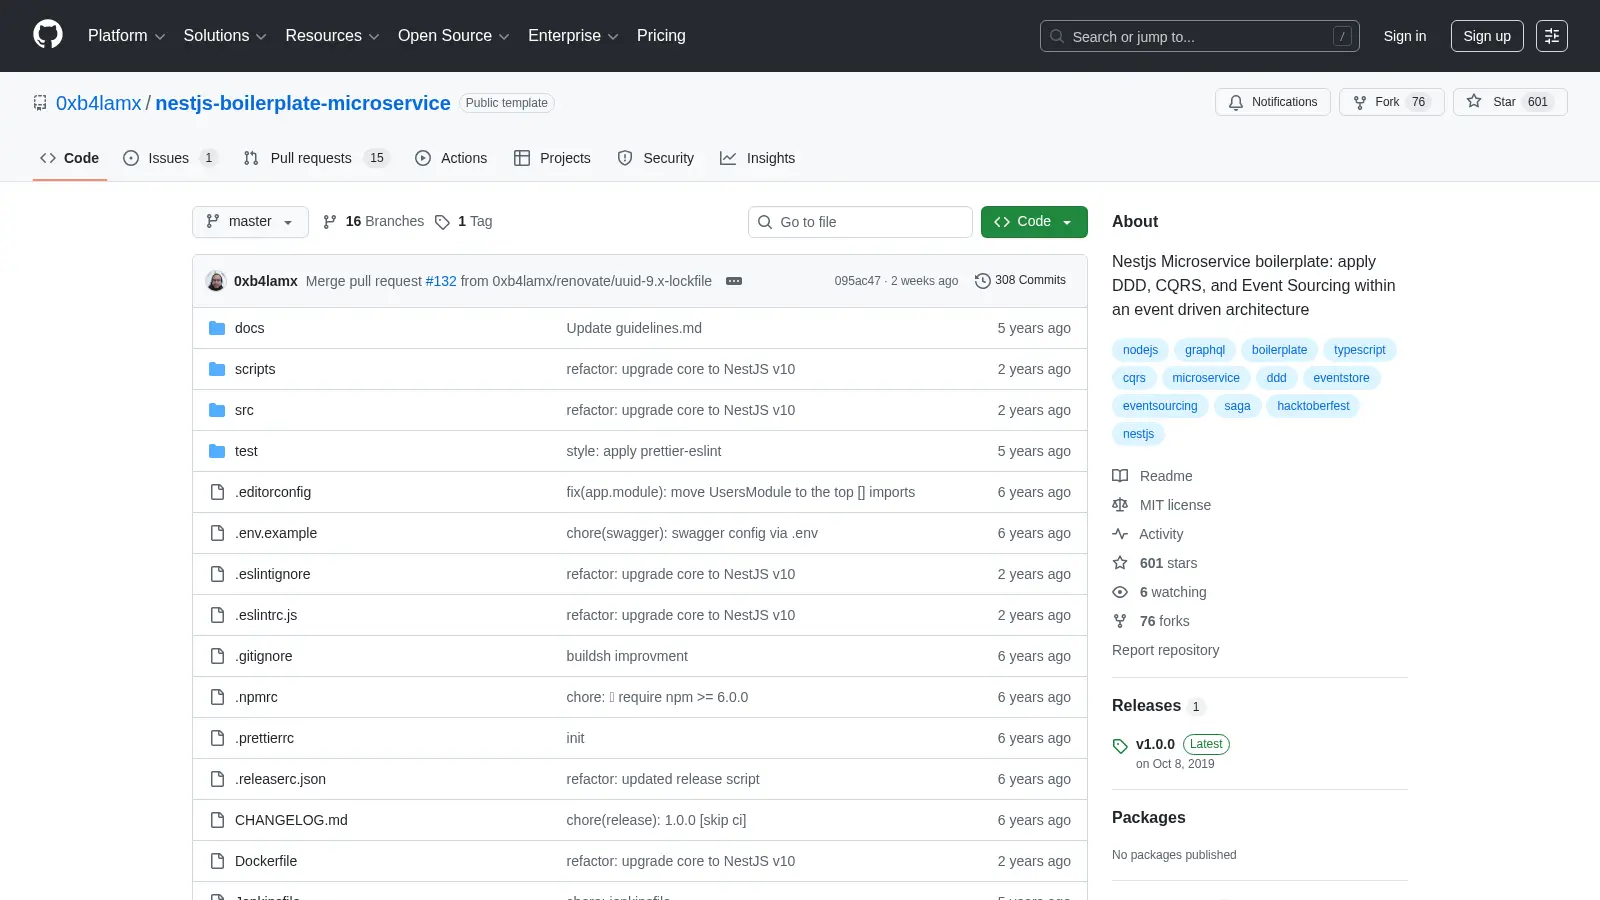Open the nestjs-boilerplate-microservice repo link
The width and height of the screenshot is (1600, 900).
click(x=303, y=103)
